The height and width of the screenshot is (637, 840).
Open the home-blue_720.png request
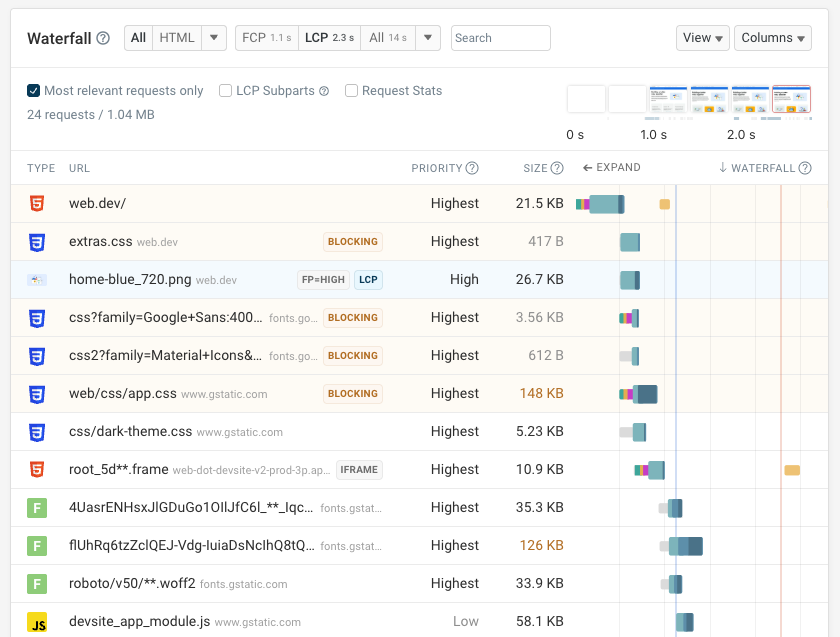click(131, 279)
